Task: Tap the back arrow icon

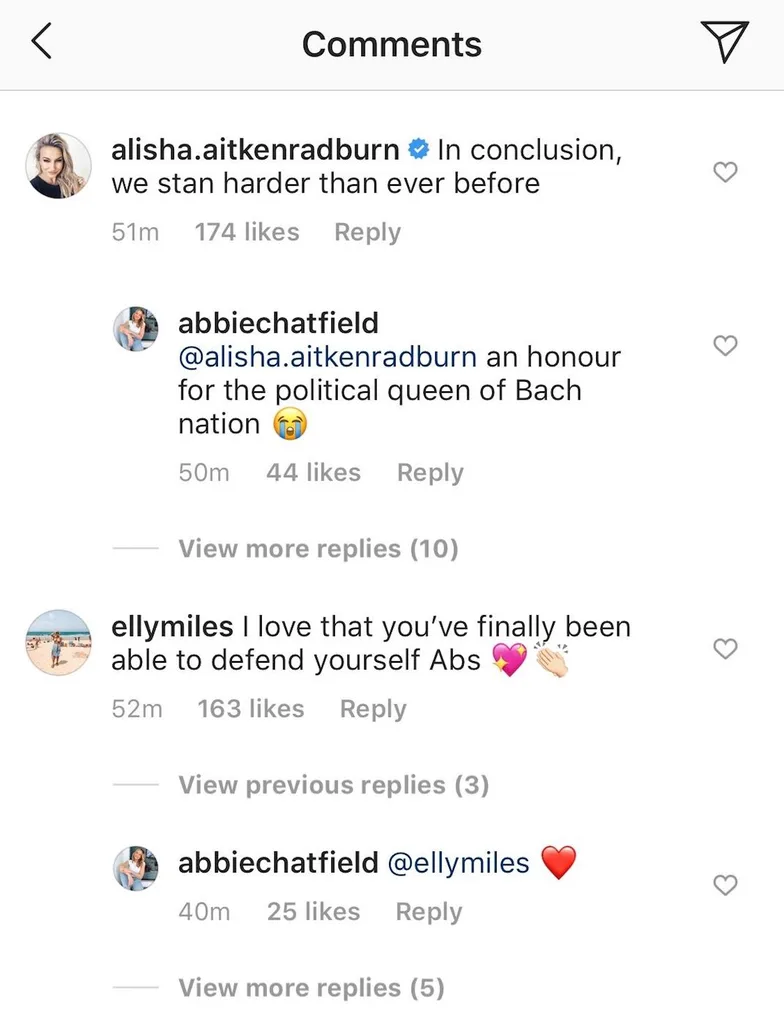Action: point(42,43)
